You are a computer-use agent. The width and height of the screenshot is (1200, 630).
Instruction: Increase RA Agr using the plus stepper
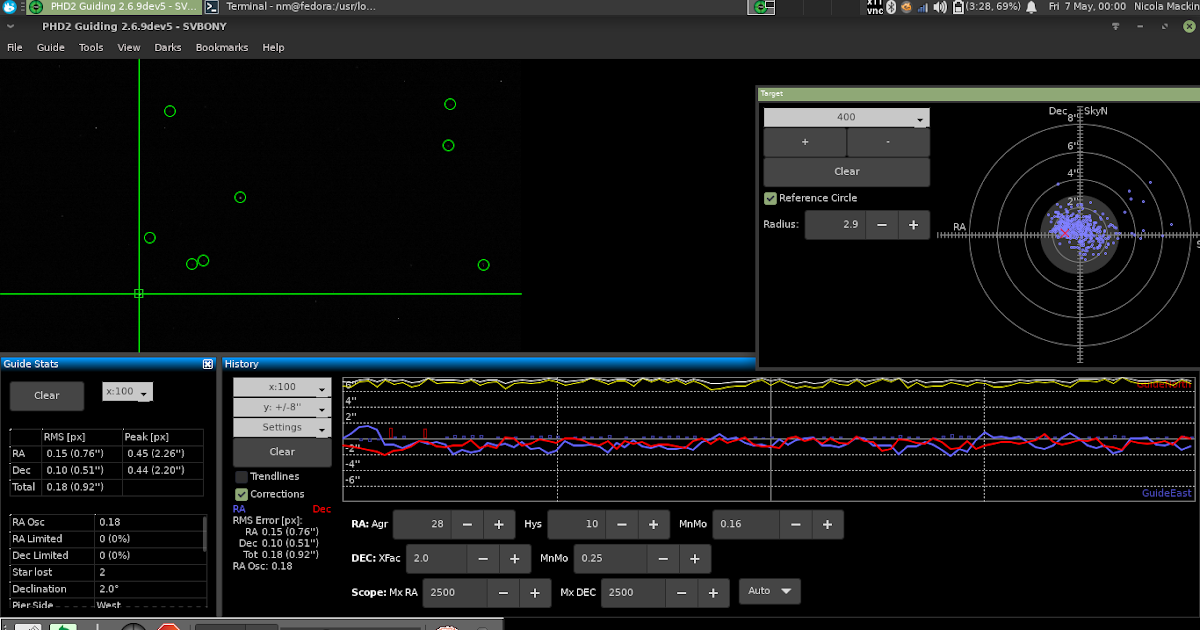(x=499, y=524)
